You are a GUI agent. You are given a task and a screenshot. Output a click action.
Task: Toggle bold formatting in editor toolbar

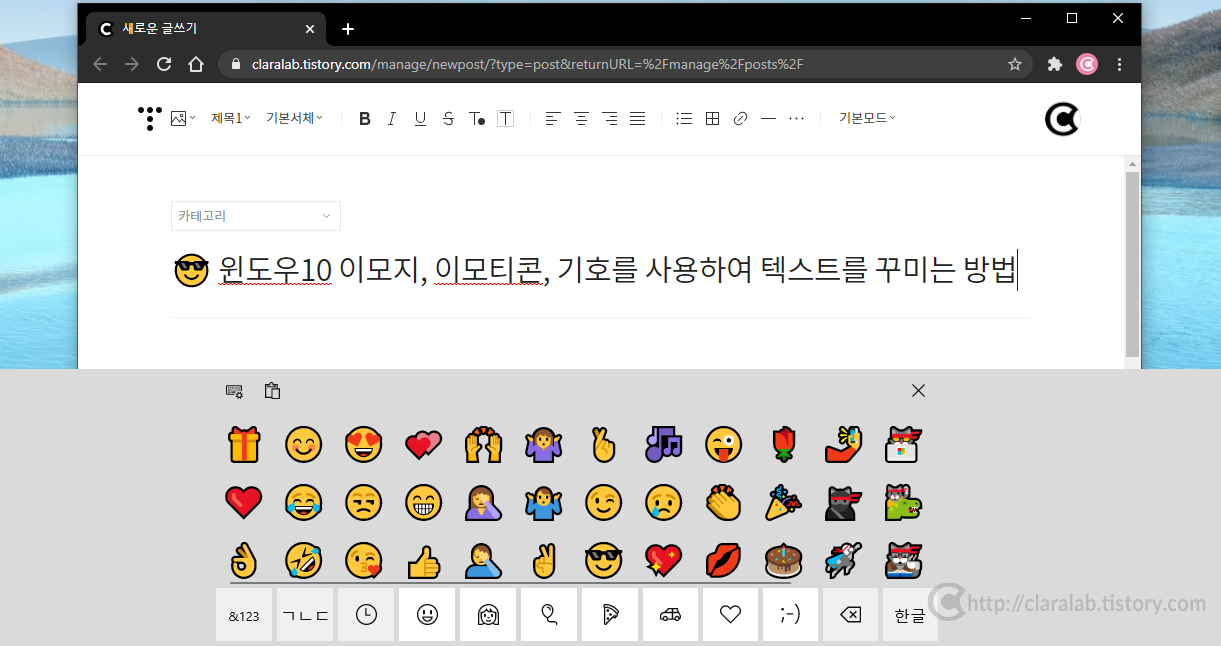[x=365, y=119]
